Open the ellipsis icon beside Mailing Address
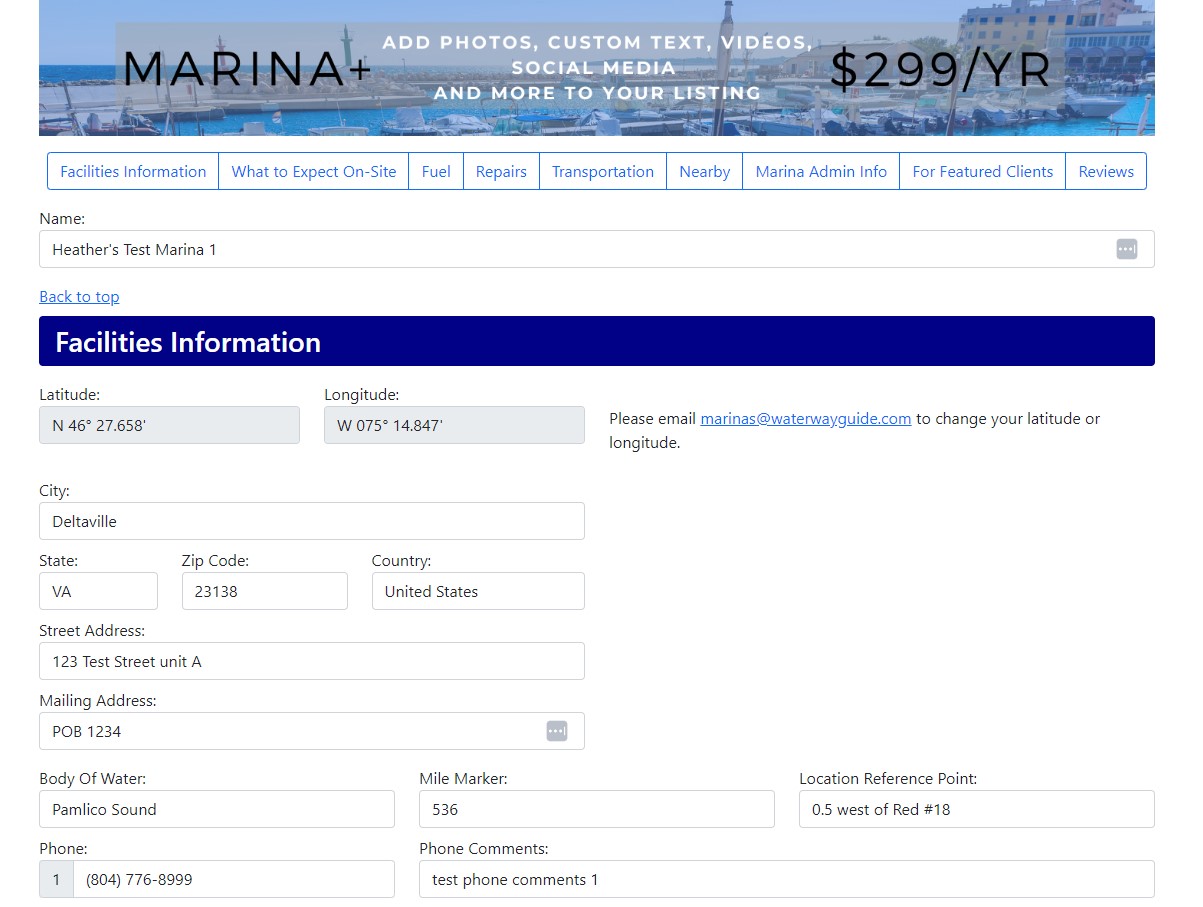 (x=557, y=731)
